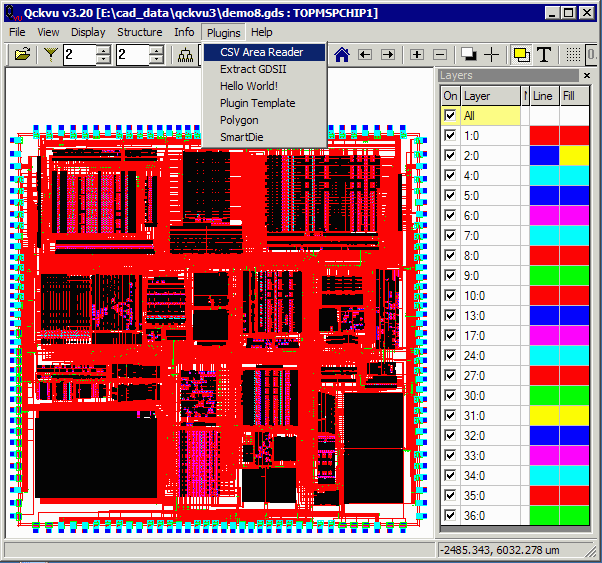The width and height of the screenshot is (602, 563).
Task: Toggle visibility of layer 1:0
Action: (x=450, y=135)
